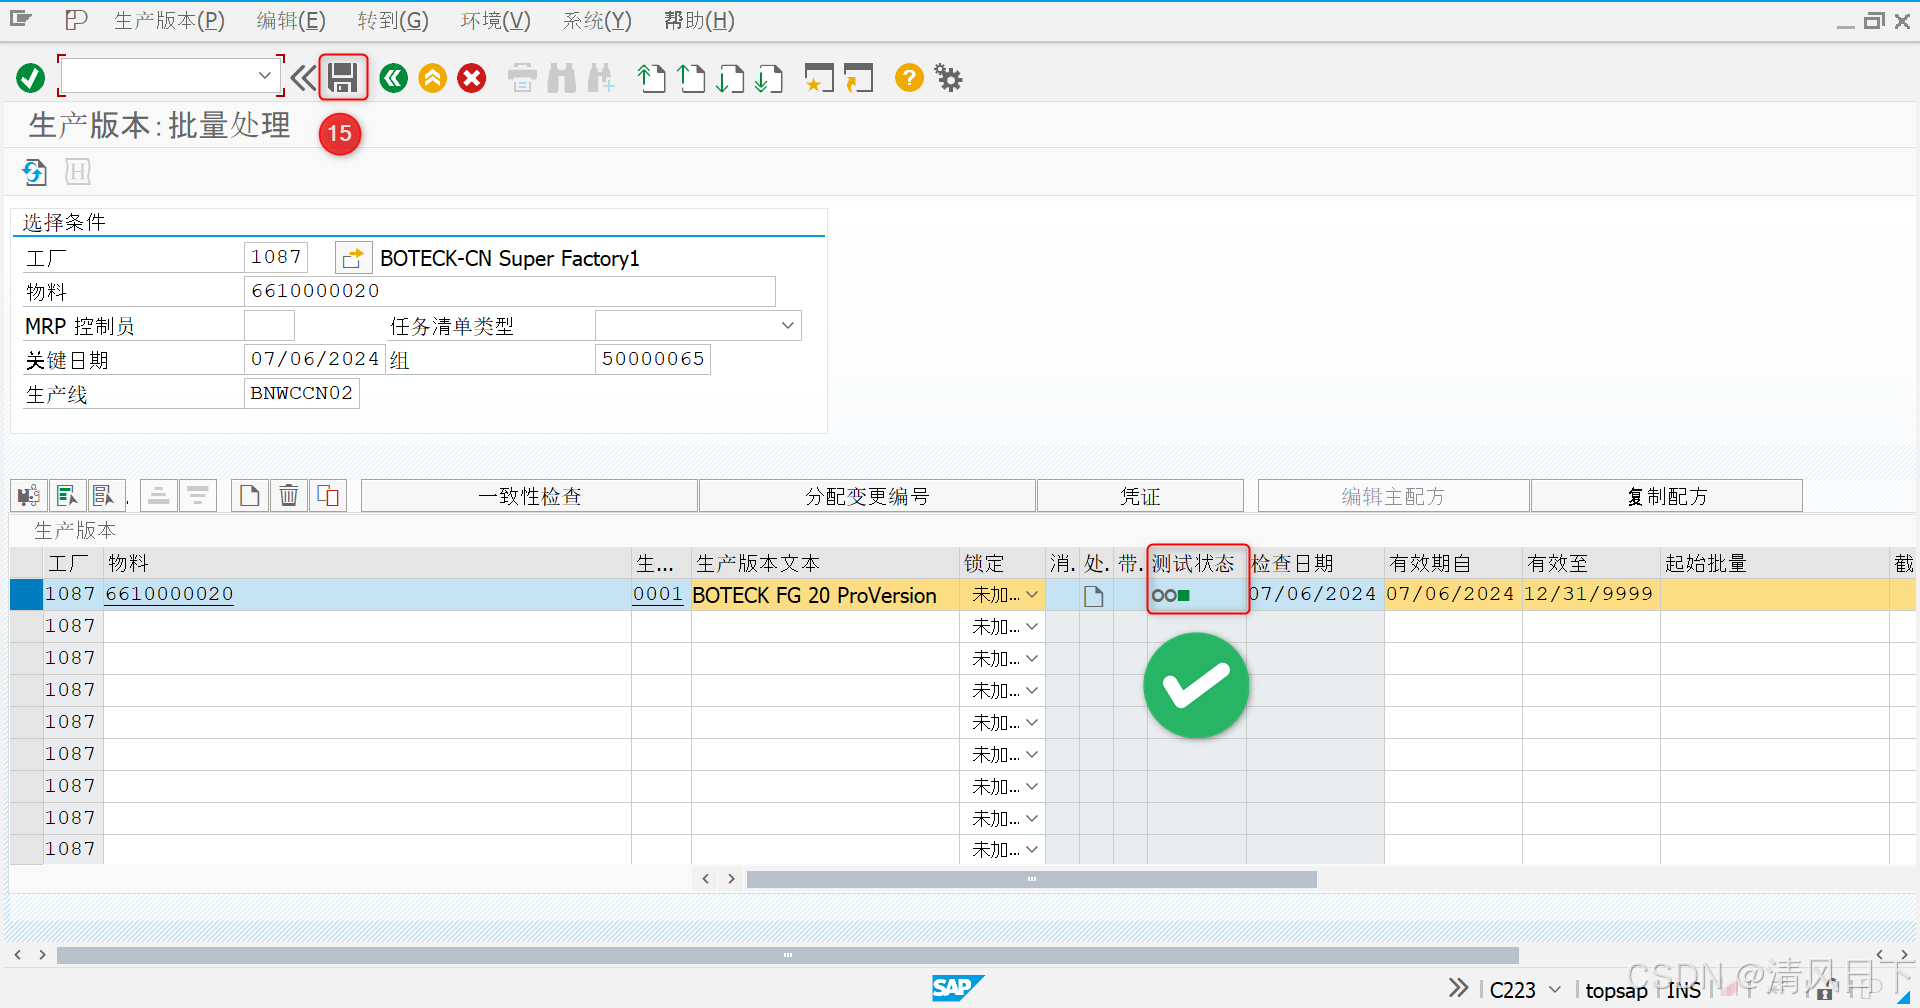Click the greyed H icon beside refresh
The width and height of the screenshot is (1920, 1008).
78,172
